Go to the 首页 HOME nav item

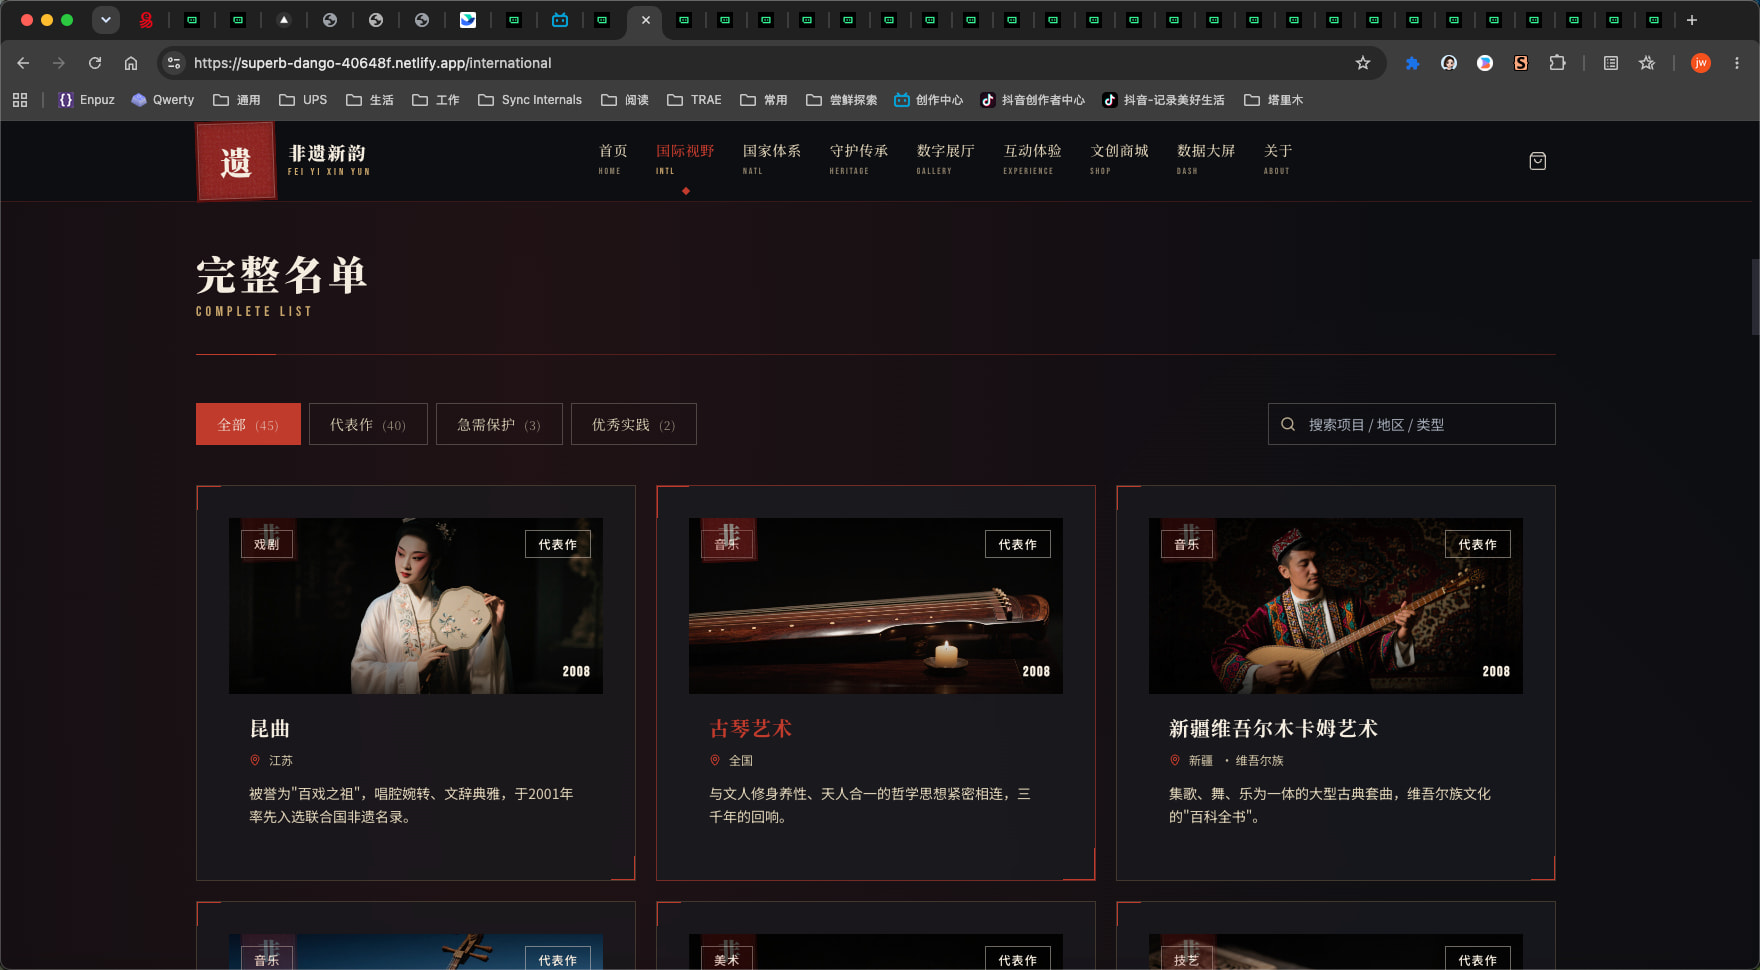tap(613, 158)
